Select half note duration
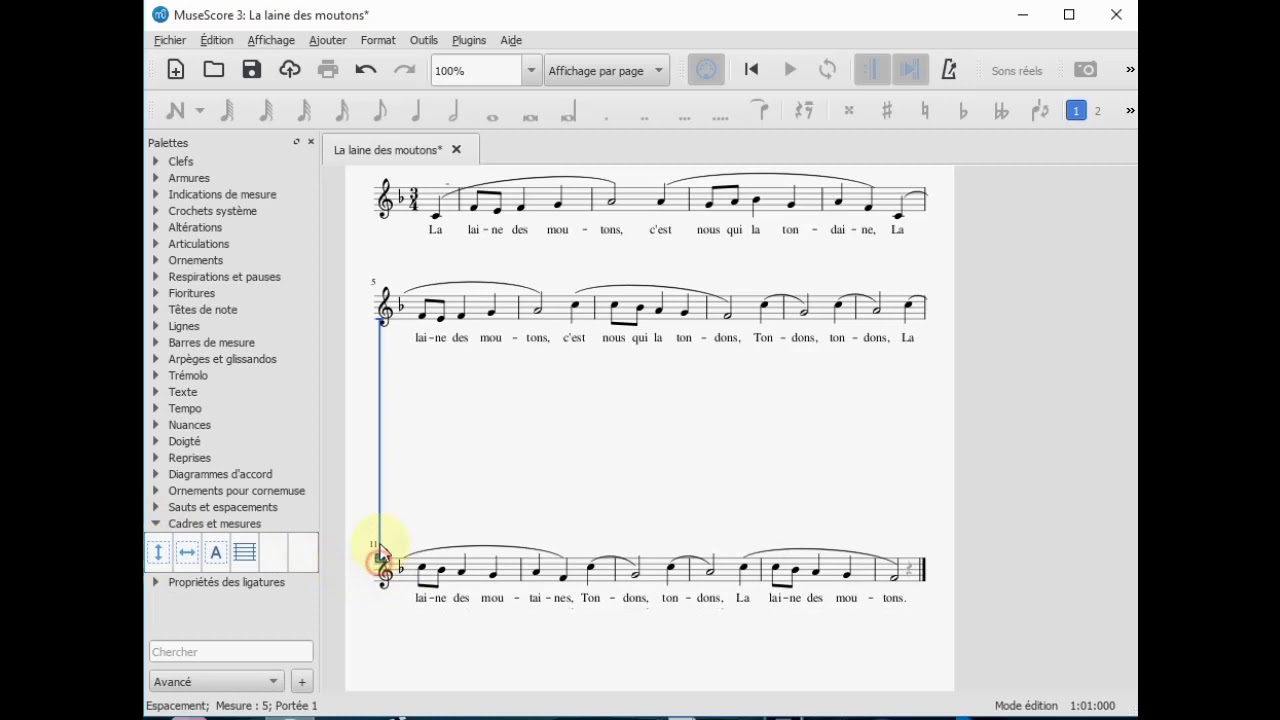 click(x=454, y=111)
